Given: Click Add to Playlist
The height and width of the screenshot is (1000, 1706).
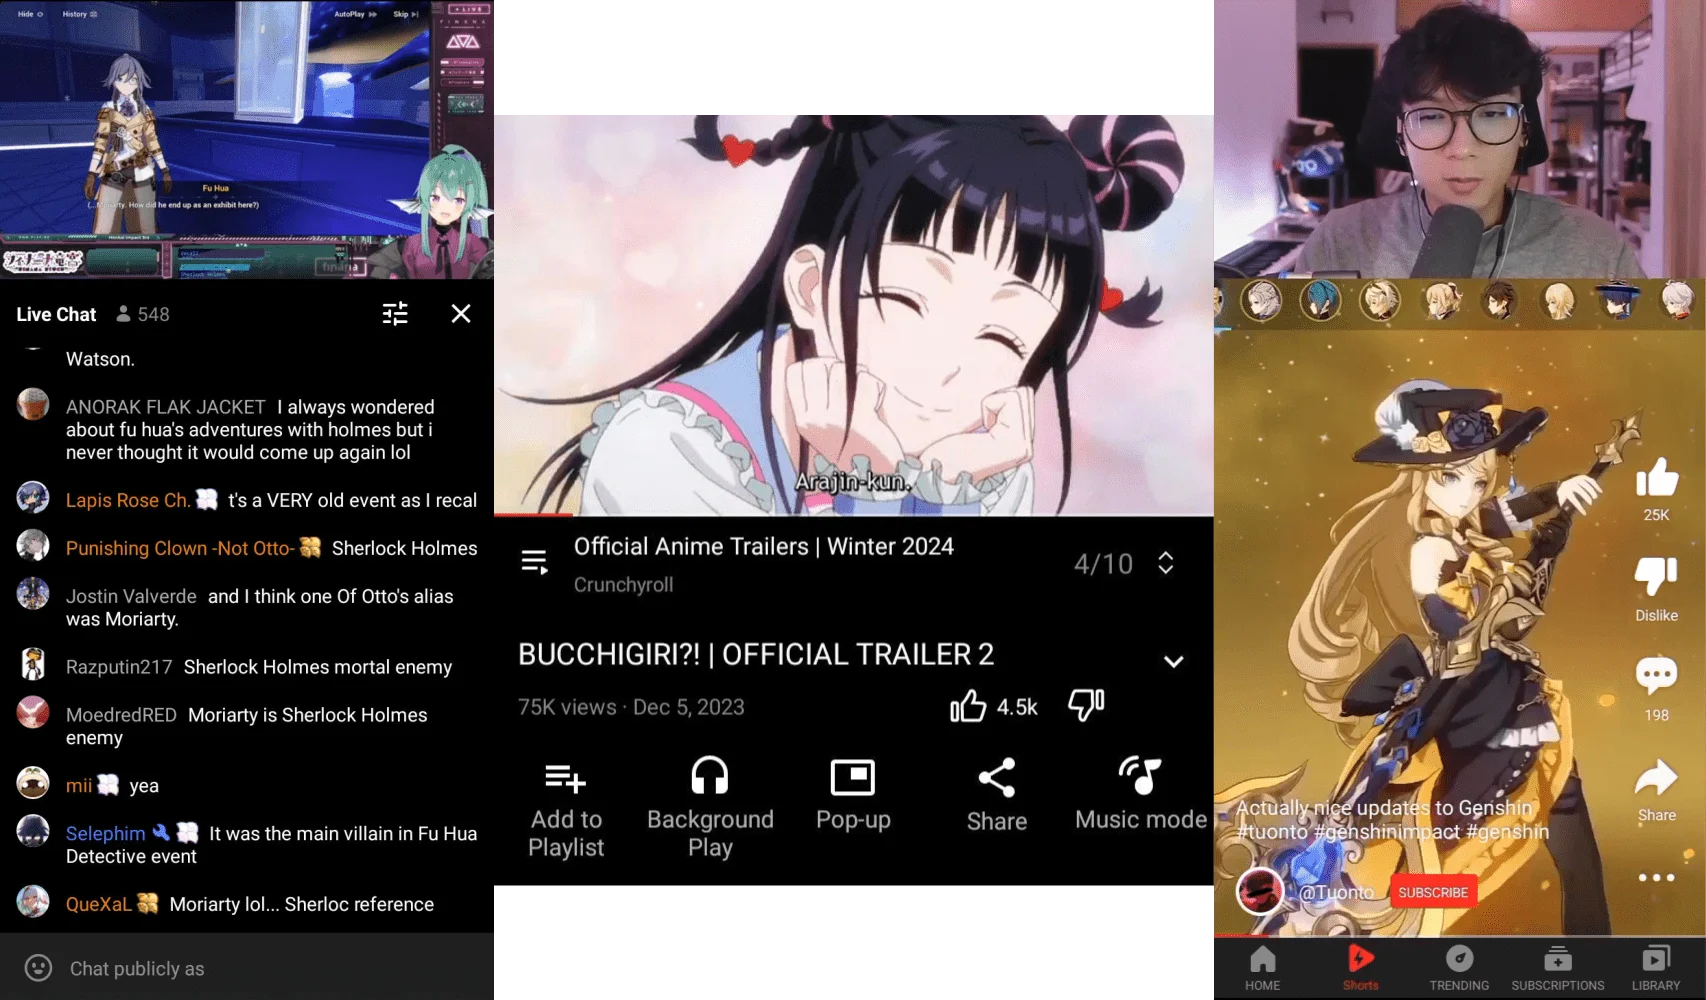Looking at the screenshot, I should coord(566,807).
